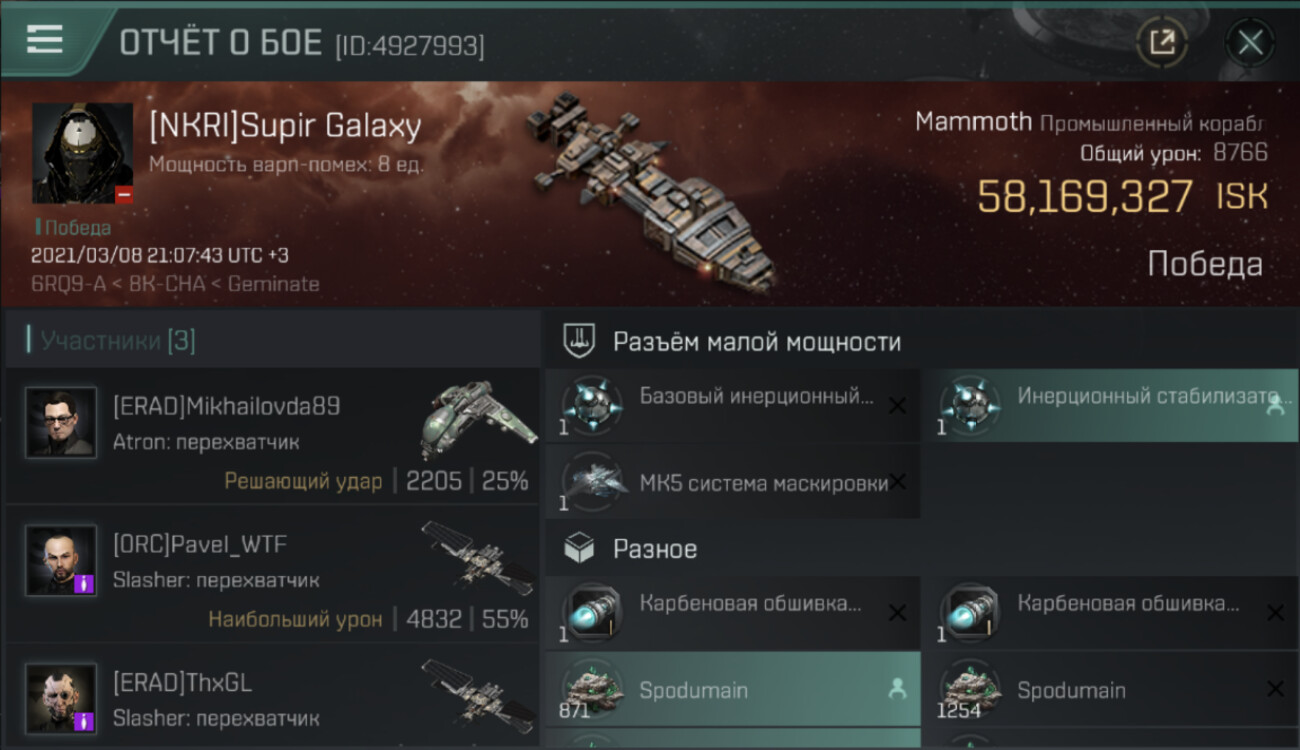The width and height of the screenshot is (1300, 750).
Task: Open the hamburger menu icon
Action: tap(44, 39)
